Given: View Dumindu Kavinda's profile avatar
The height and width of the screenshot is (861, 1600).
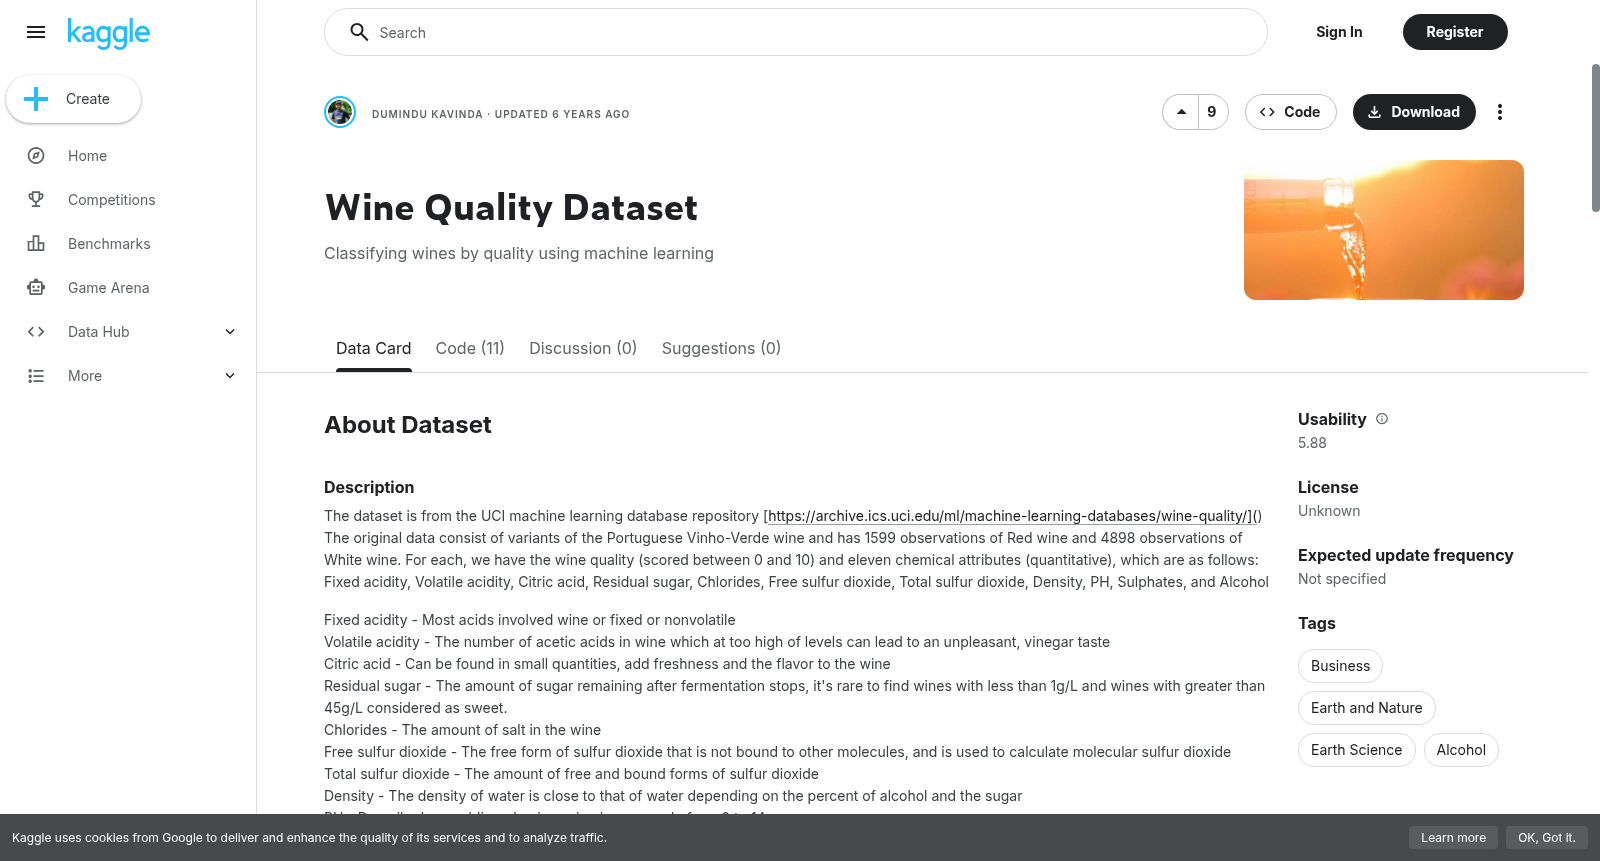Looking at the screenshot, I should pos(340,112).
